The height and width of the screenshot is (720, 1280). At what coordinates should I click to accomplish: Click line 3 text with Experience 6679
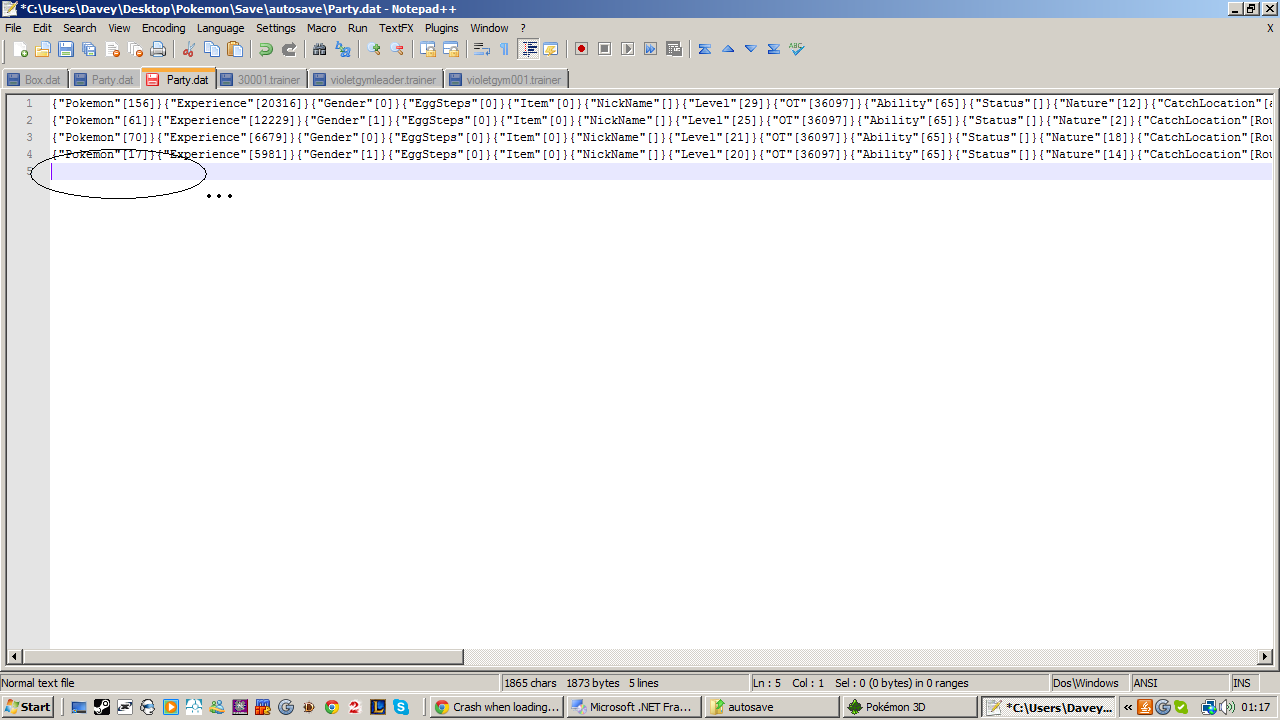[x=662, y=137]
